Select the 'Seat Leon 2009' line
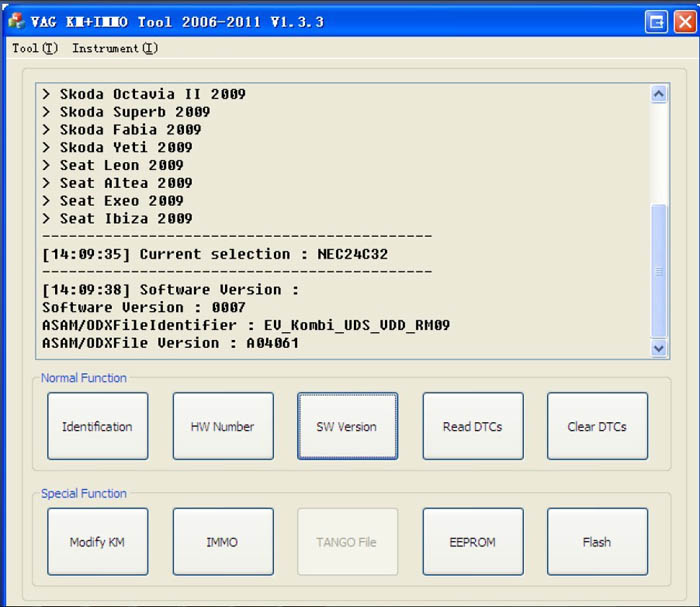700x607 pixels. (x=113, y=166)
